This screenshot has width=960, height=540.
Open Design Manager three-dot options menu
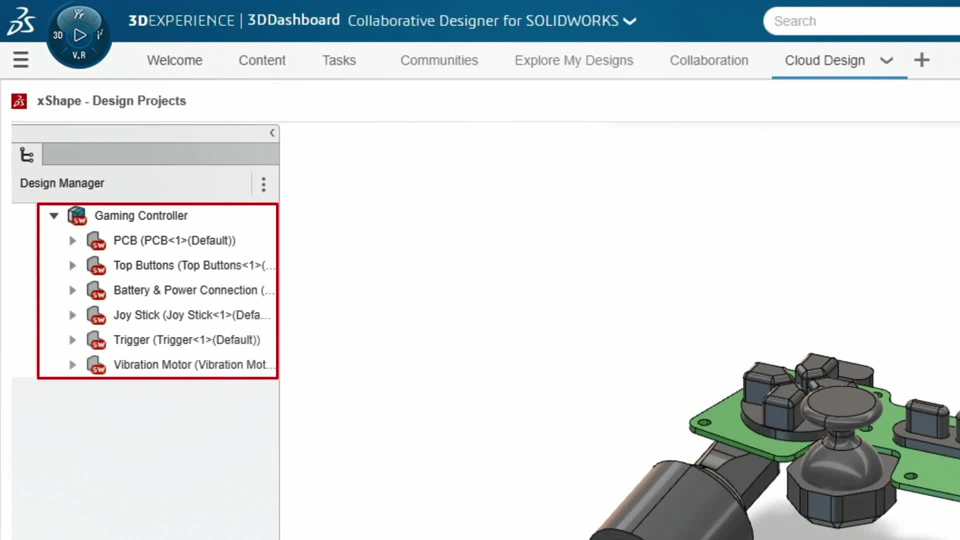coord(264,184)
